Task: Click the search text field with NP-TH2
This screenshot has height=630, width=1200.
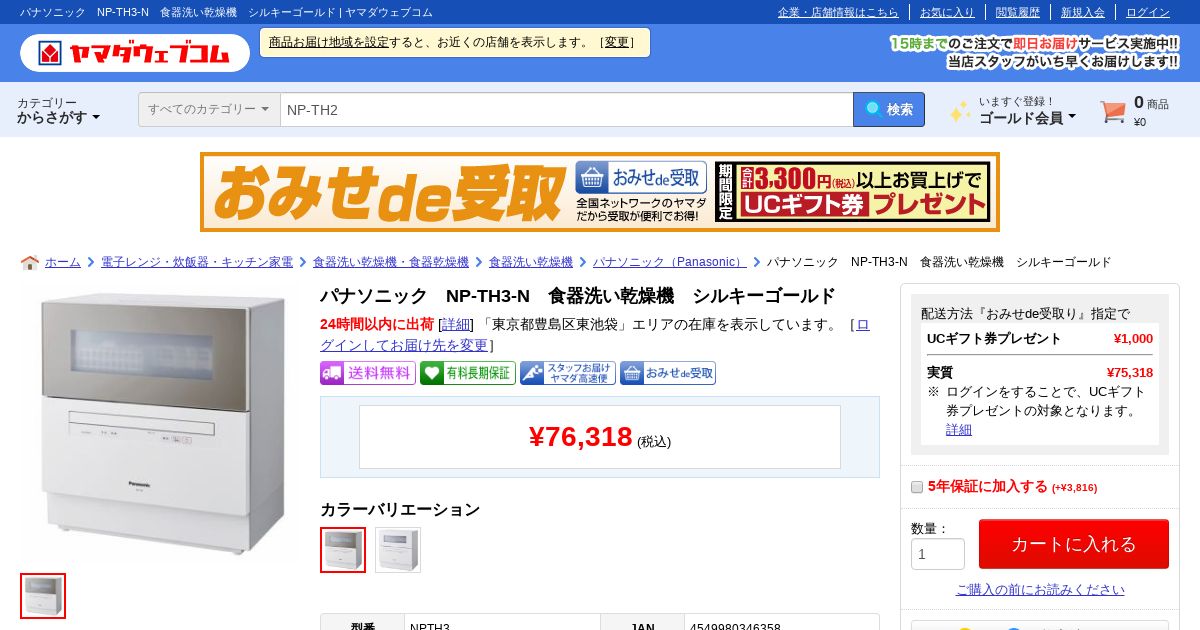Action: (567, 110)
